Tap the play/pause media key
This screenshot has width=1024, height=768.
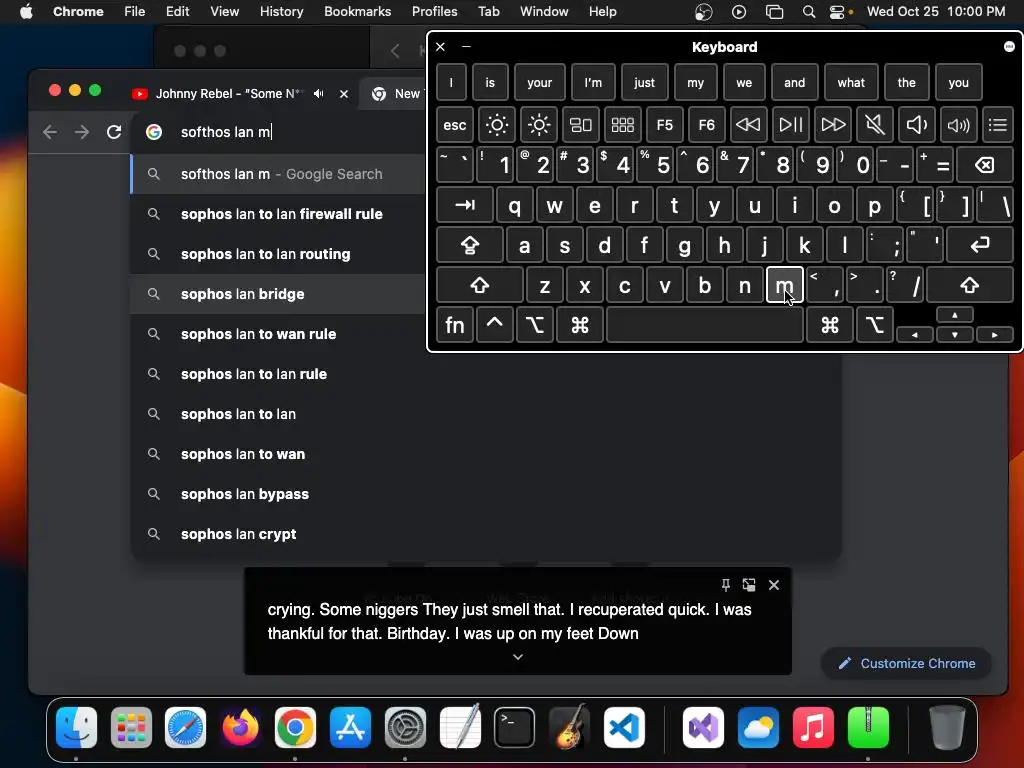coord(790,125)
